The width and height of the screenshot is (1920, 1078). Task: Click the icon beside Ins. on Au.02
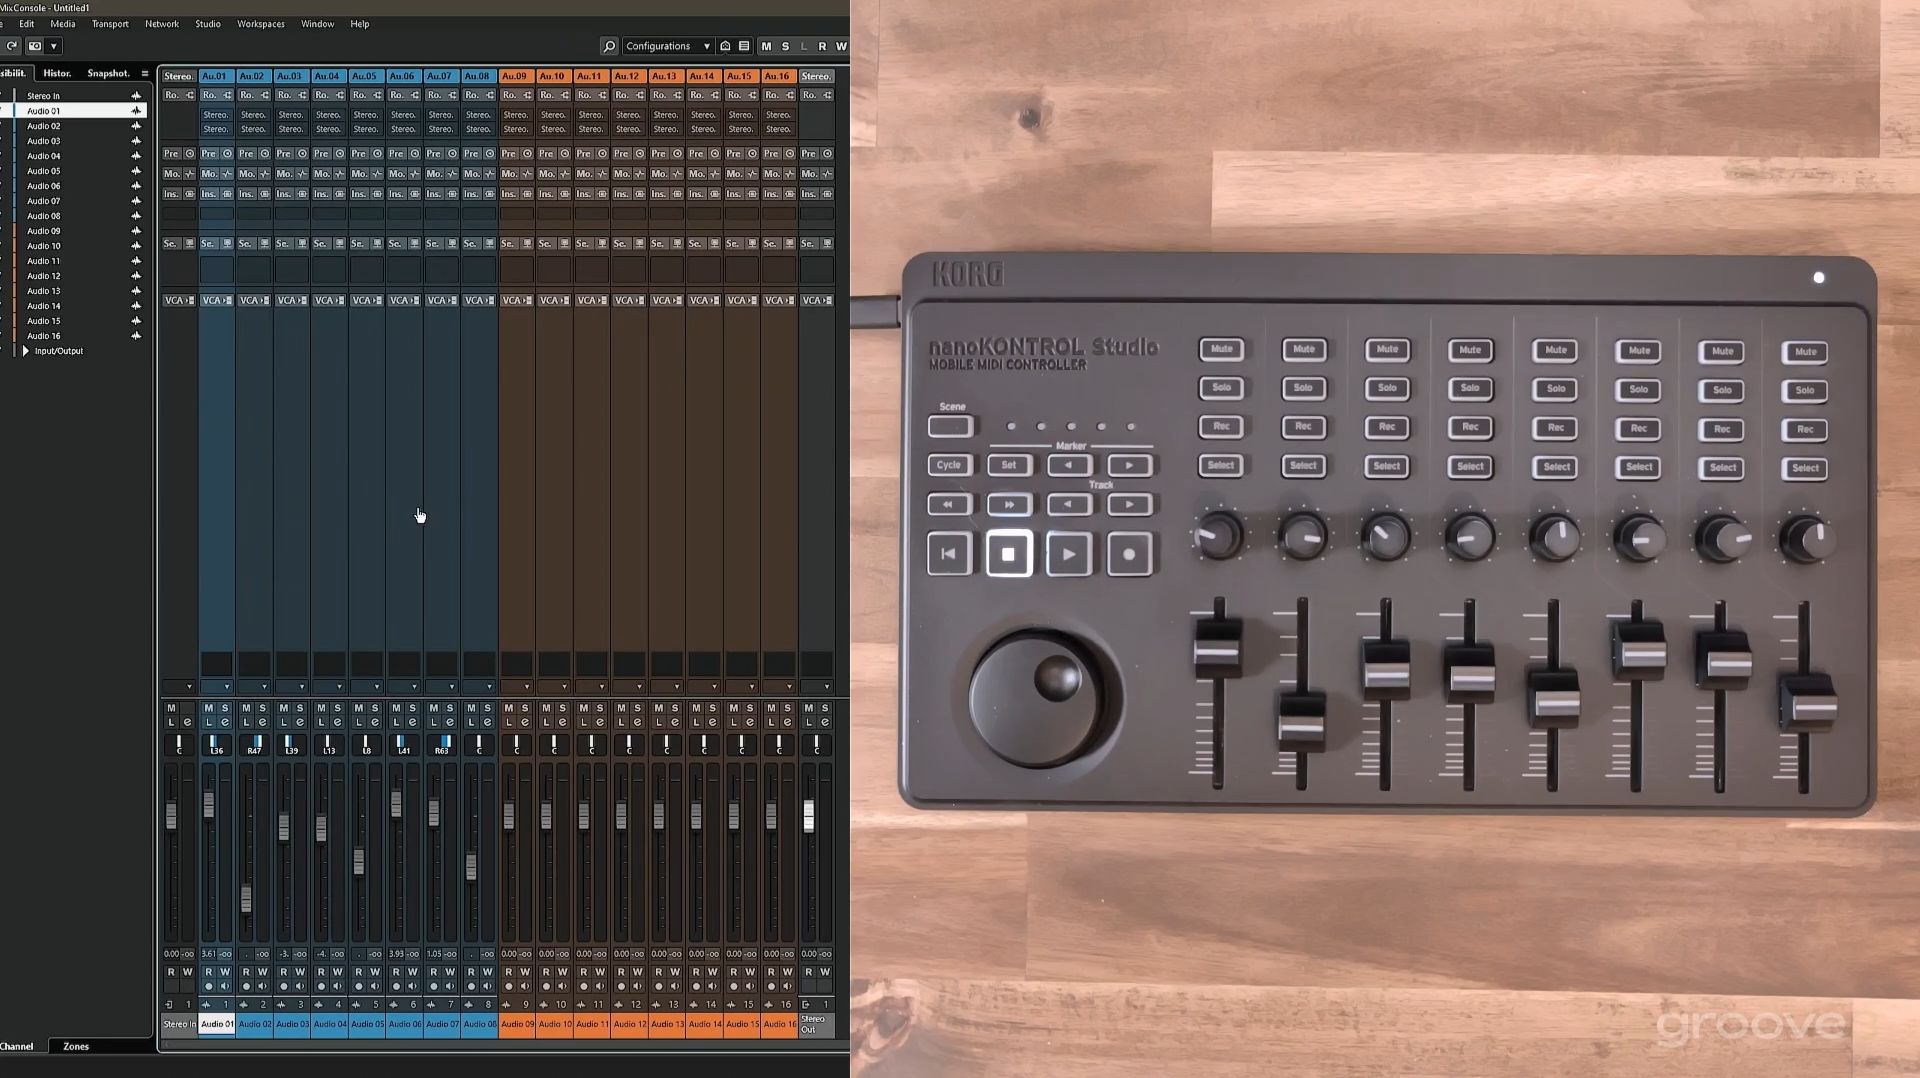coord(264,194)
